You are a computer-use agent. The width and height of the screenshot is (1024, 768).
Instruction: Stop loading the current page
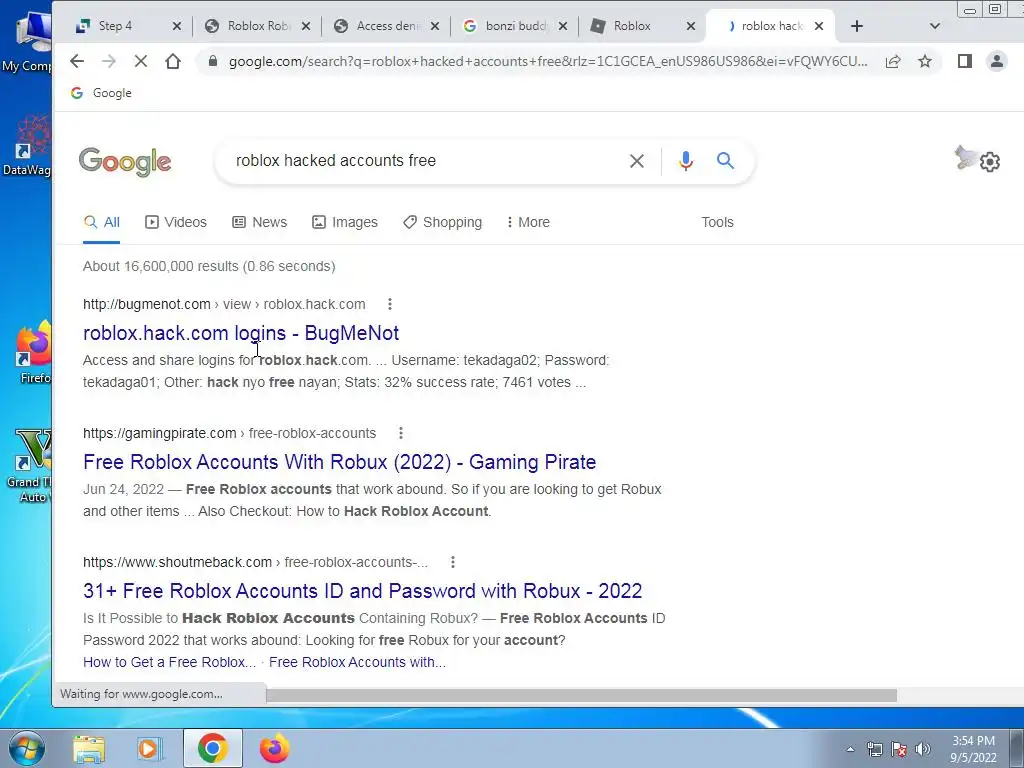pyautogui.click(x=140, y=61)
